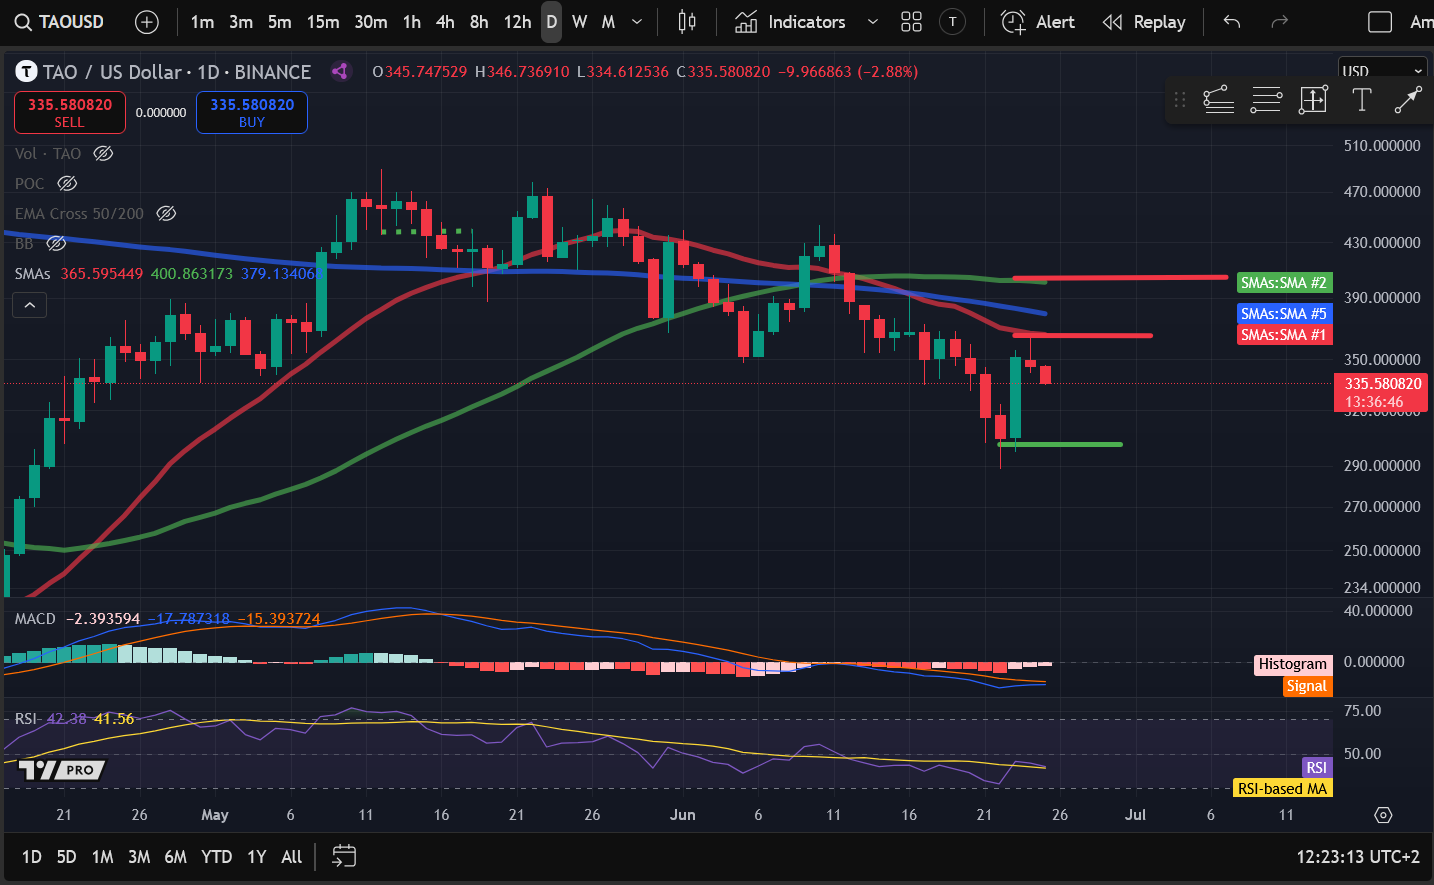Open the Indicators dialog
Image resolution: width=1434 pixels, height=885 pixels.
(x=791, y=22)
